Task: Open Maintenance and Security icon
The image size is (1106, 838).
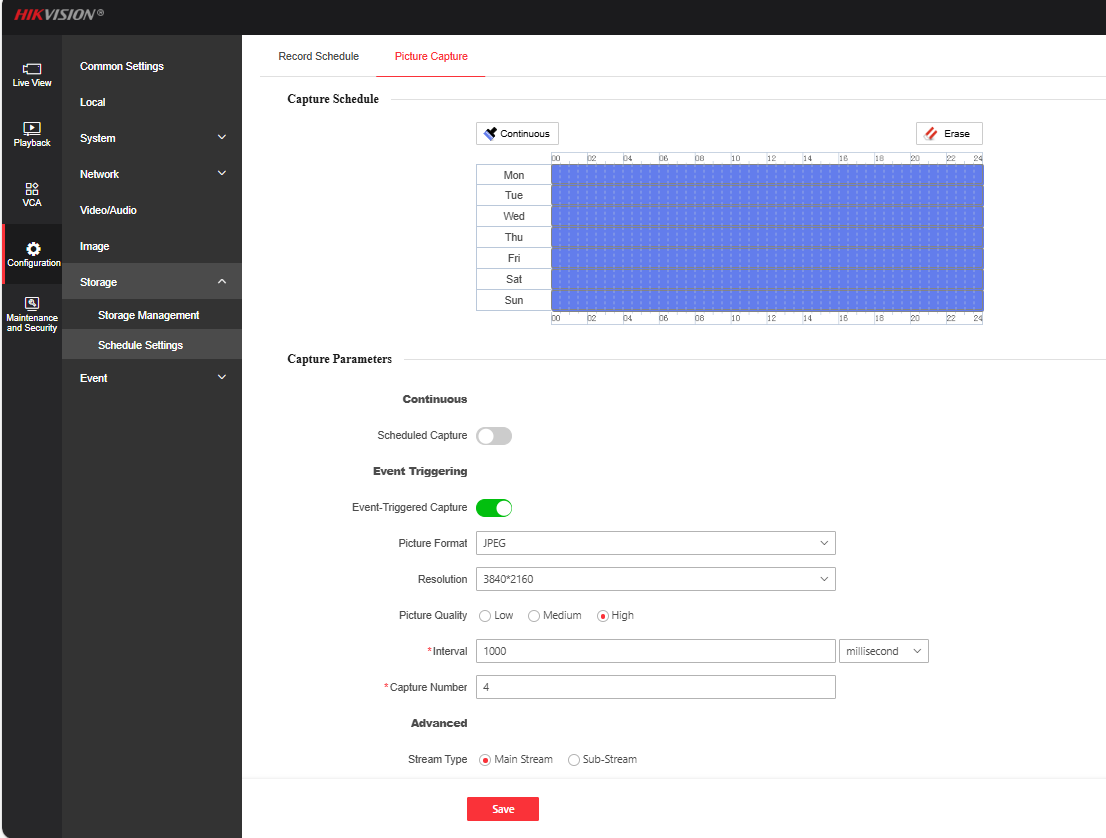Action: click(x=32, y=314)
